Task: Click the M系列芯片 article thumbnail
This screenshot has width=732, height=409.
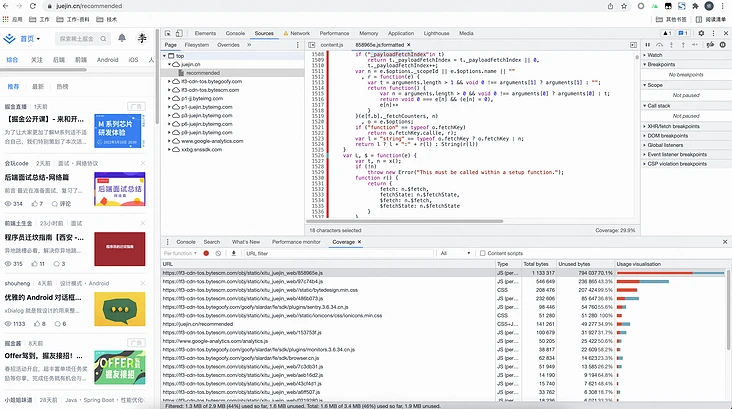Action: pyautogui.click(x=118, y=130)
